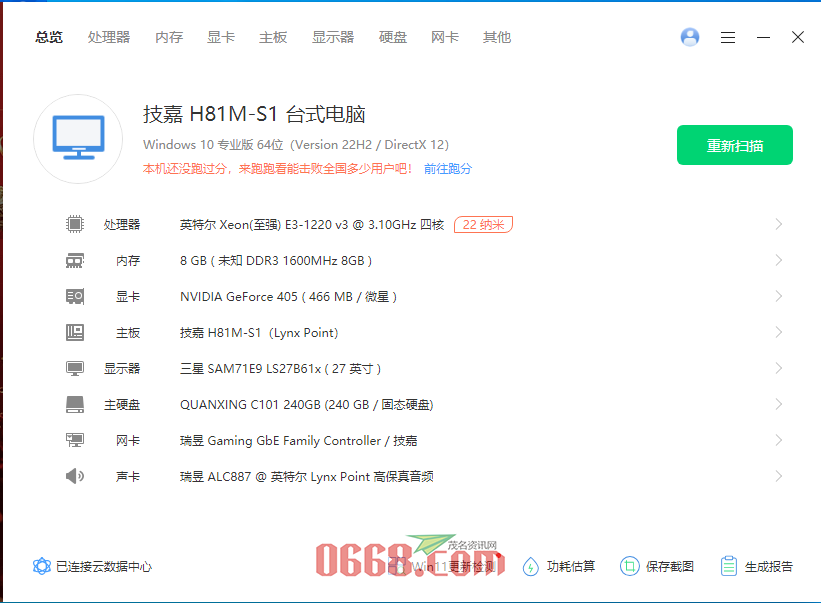The image size is (821, 603).
Task: Click the user account avatar icon
Action: [x=690, y=37]
